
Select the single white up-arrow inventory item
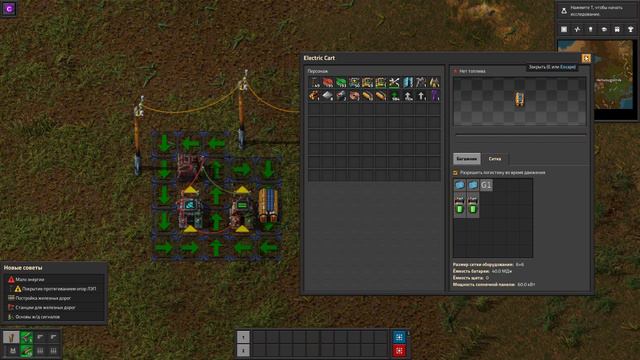[421, 96]
